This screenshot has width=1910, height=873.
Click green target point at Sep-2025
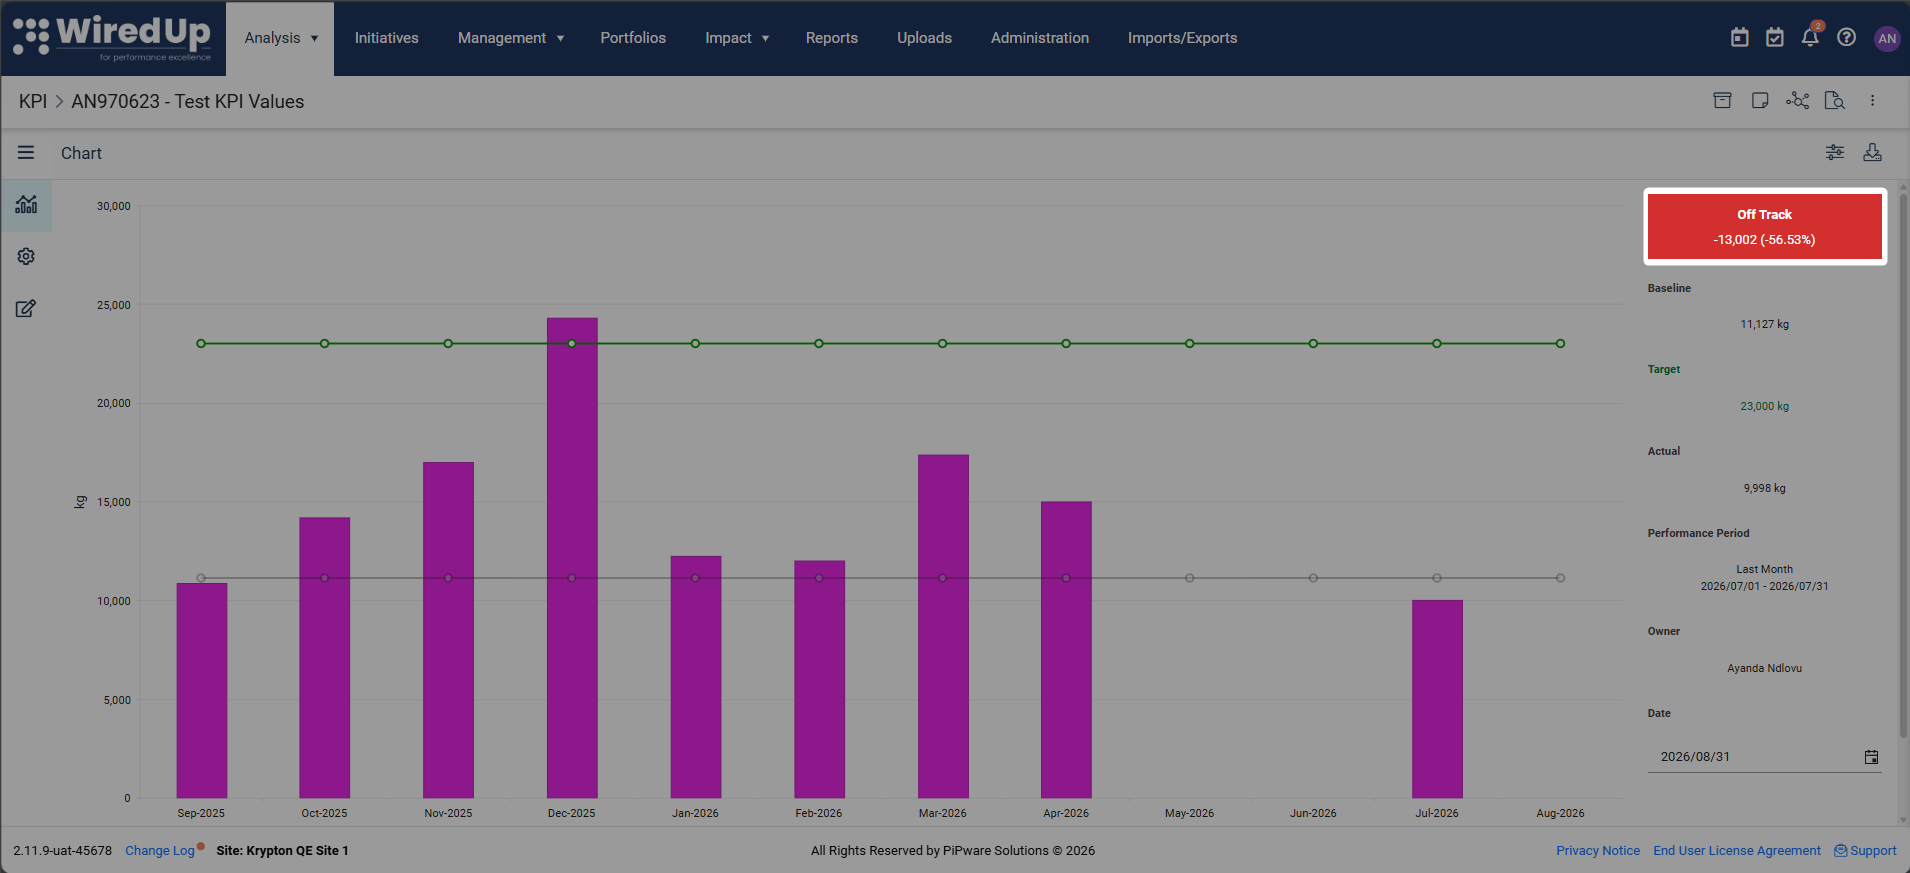[x=201, y=344]
